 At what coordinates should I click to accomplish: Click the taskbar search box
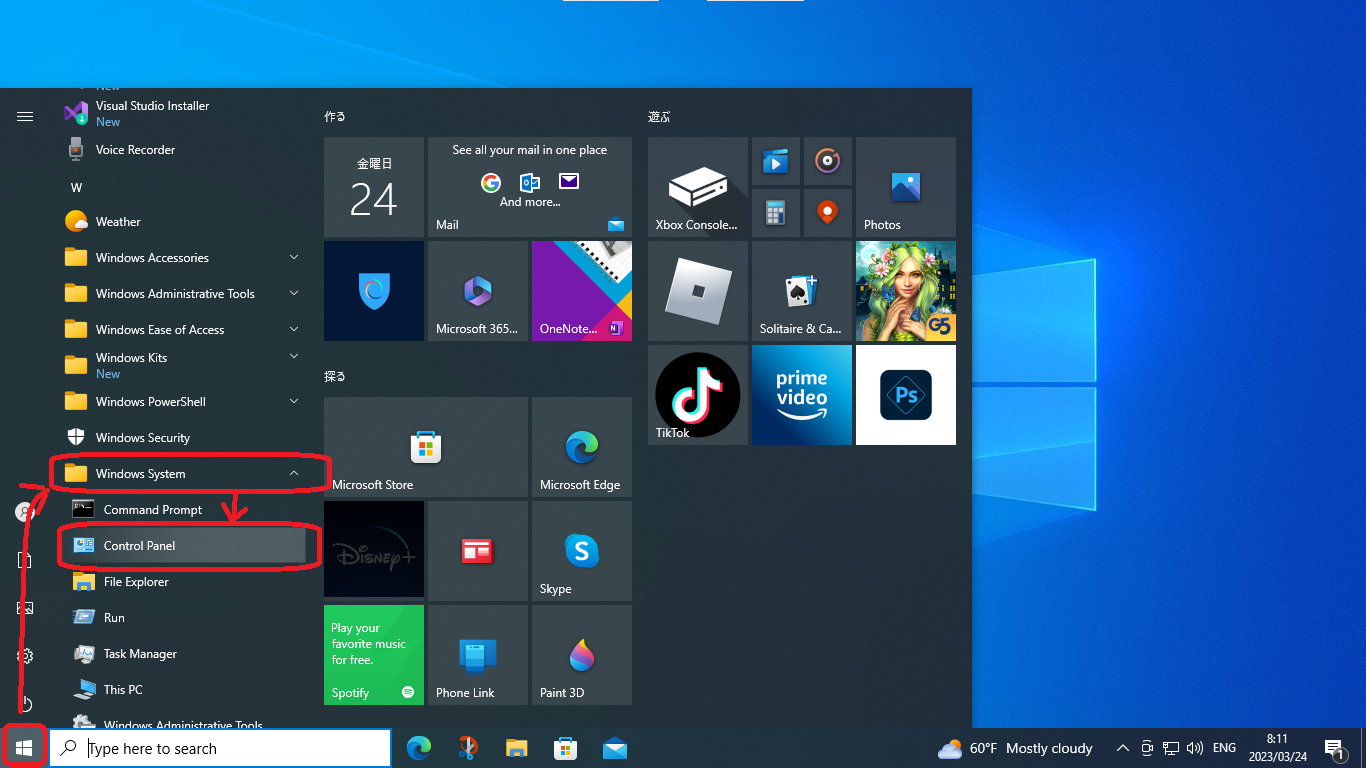220,748
